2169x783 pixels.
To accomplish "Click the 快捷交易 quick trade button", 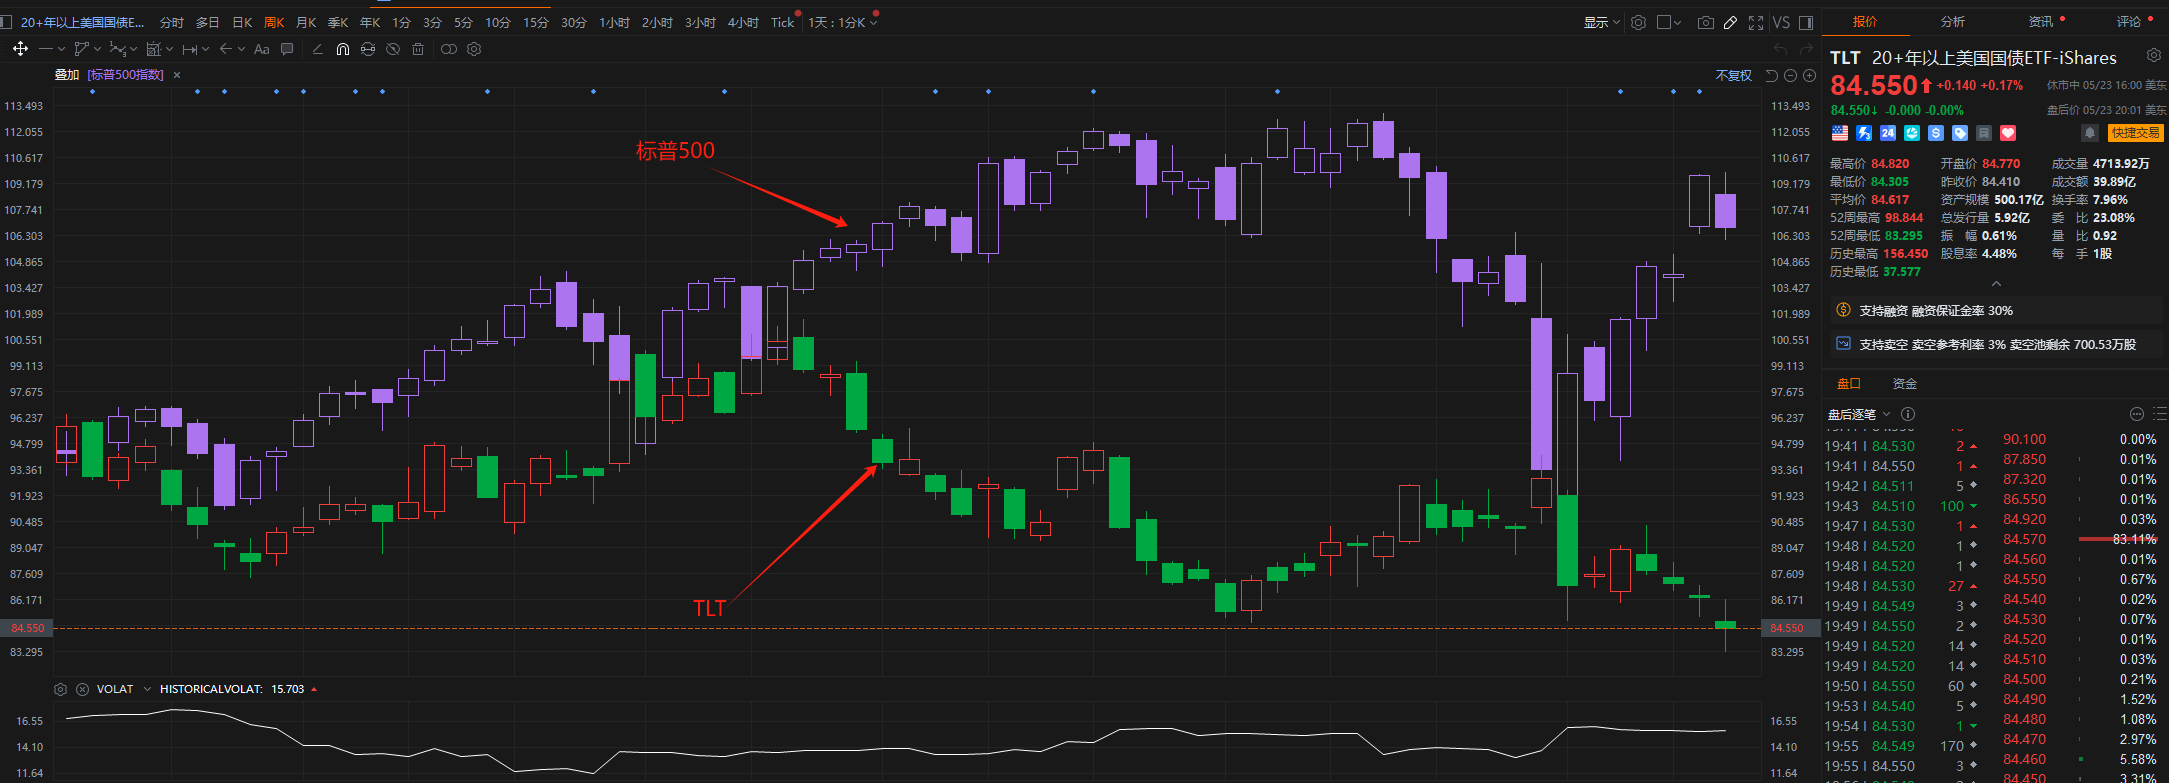I will (x=2135, y=133).
